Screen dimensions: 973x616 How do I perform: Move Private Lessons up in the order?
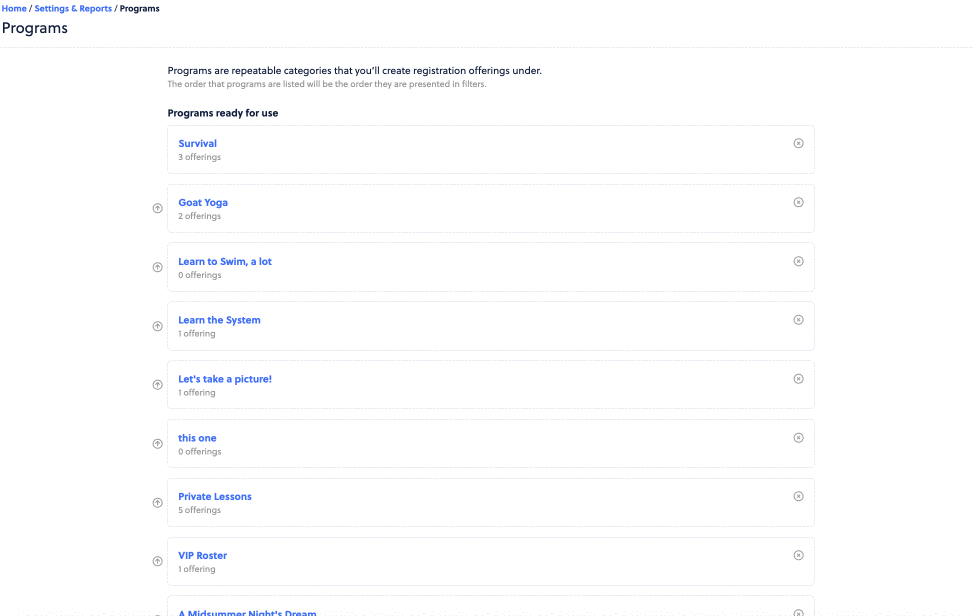pos(158,502)
